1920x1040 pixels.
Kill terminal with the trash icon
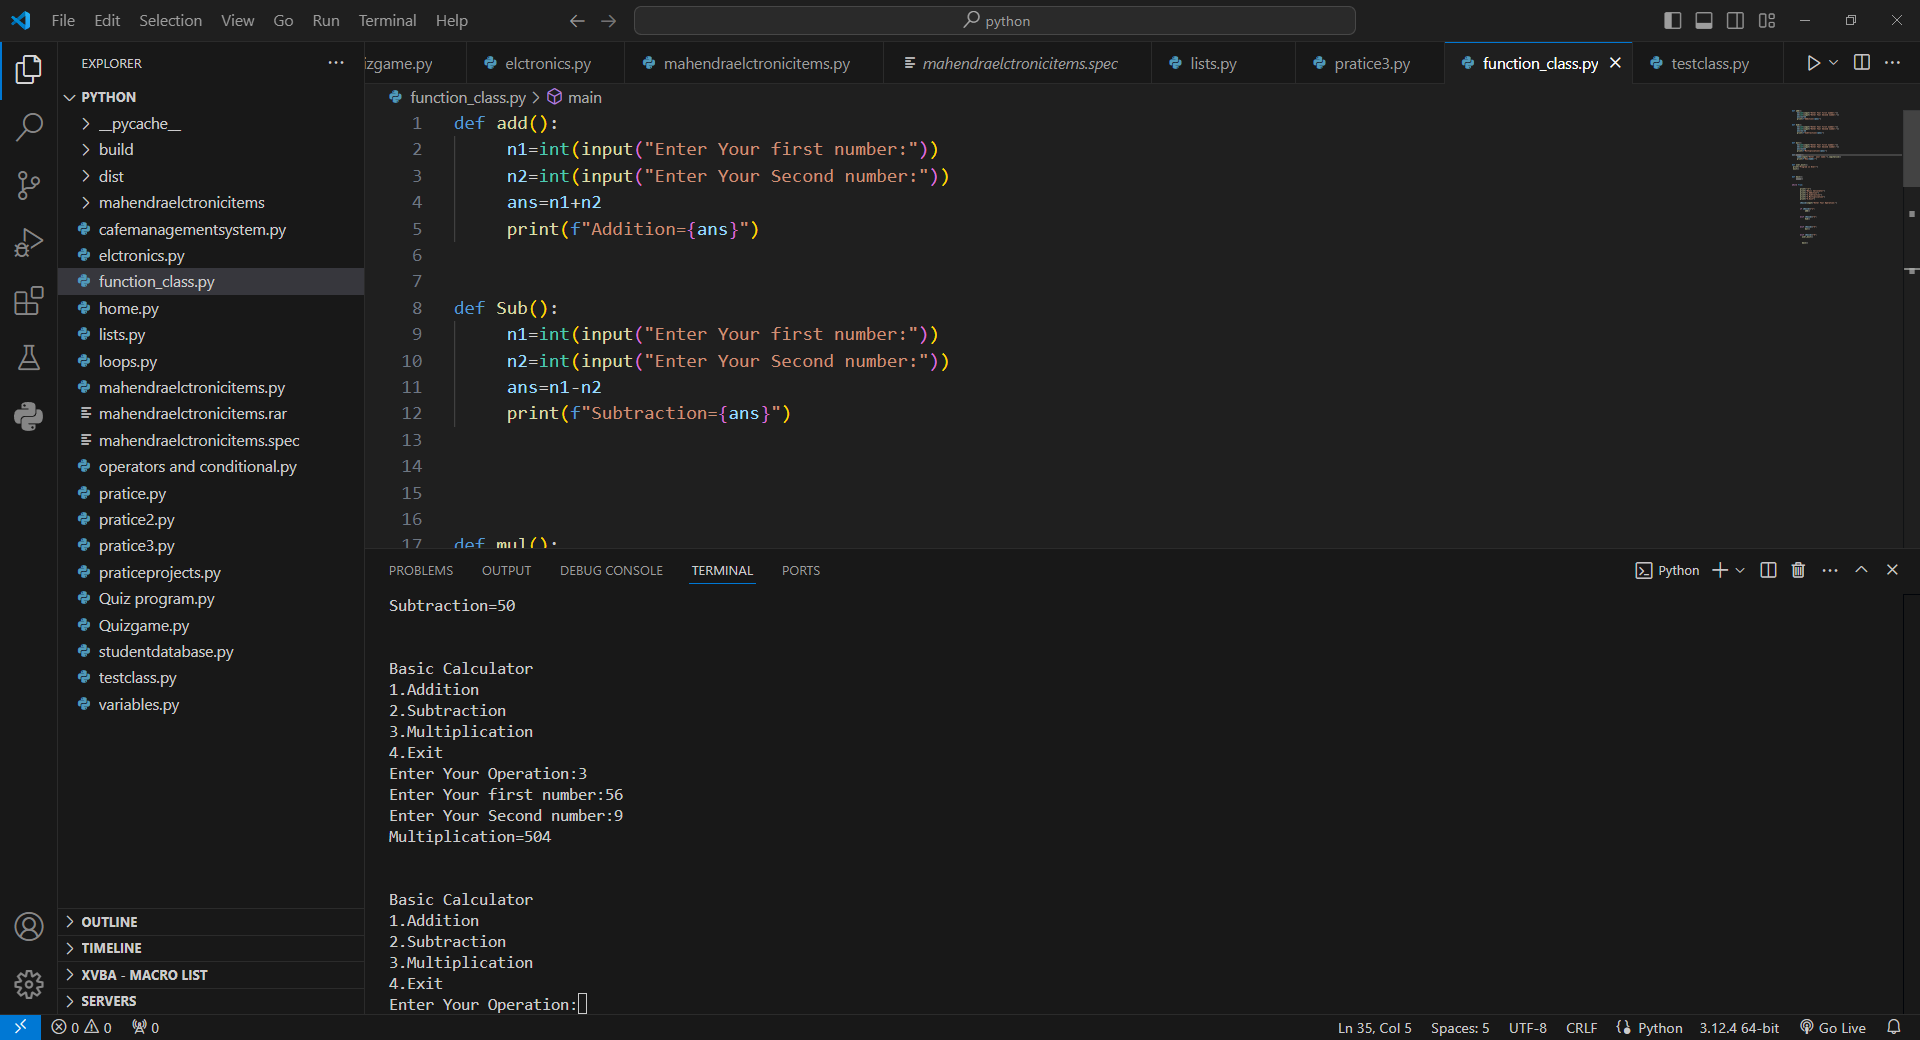pyautogui.click(x=1798, y=570)
